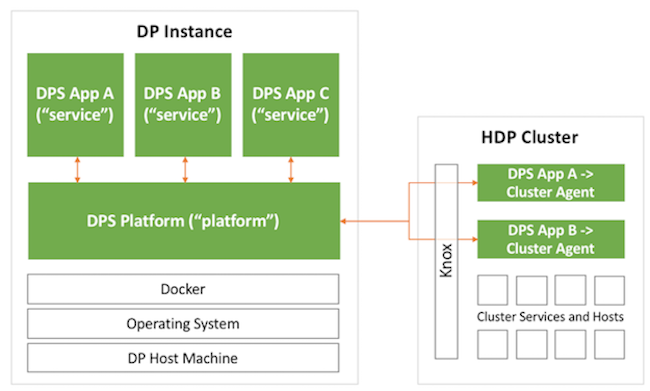Click last empty host square, top row

pos(609,290)
